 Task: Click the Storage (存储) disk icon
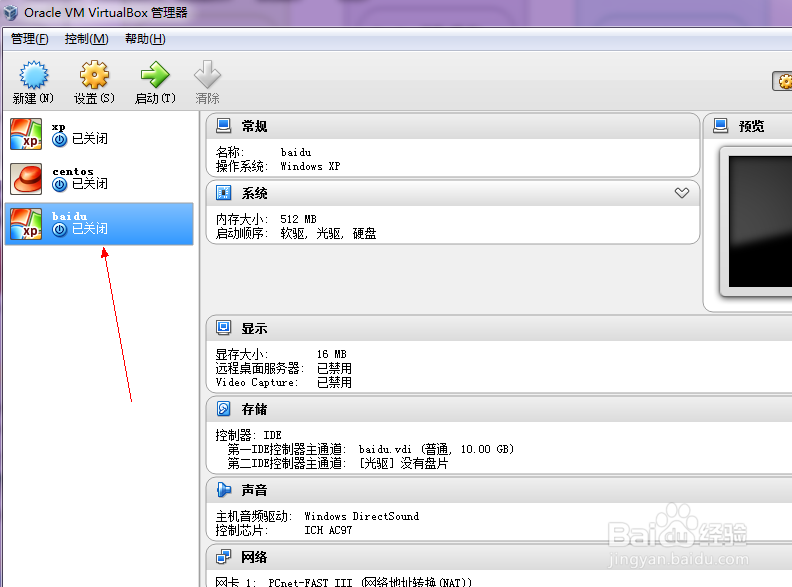click(223, 409)
